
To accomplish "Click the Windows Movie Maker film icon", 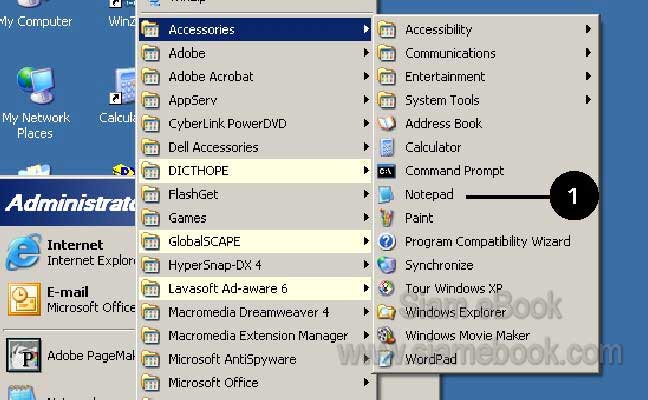I will [386, 336].
